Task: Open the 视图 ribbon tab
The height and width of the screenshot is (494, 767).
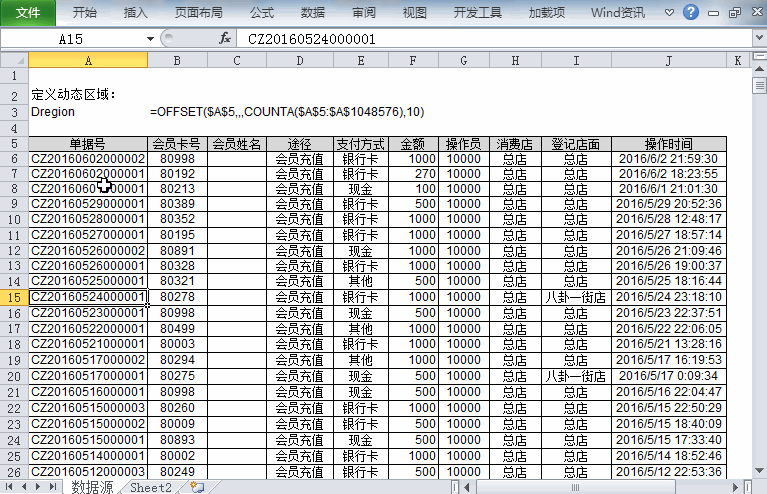Action: click(415, 12)
